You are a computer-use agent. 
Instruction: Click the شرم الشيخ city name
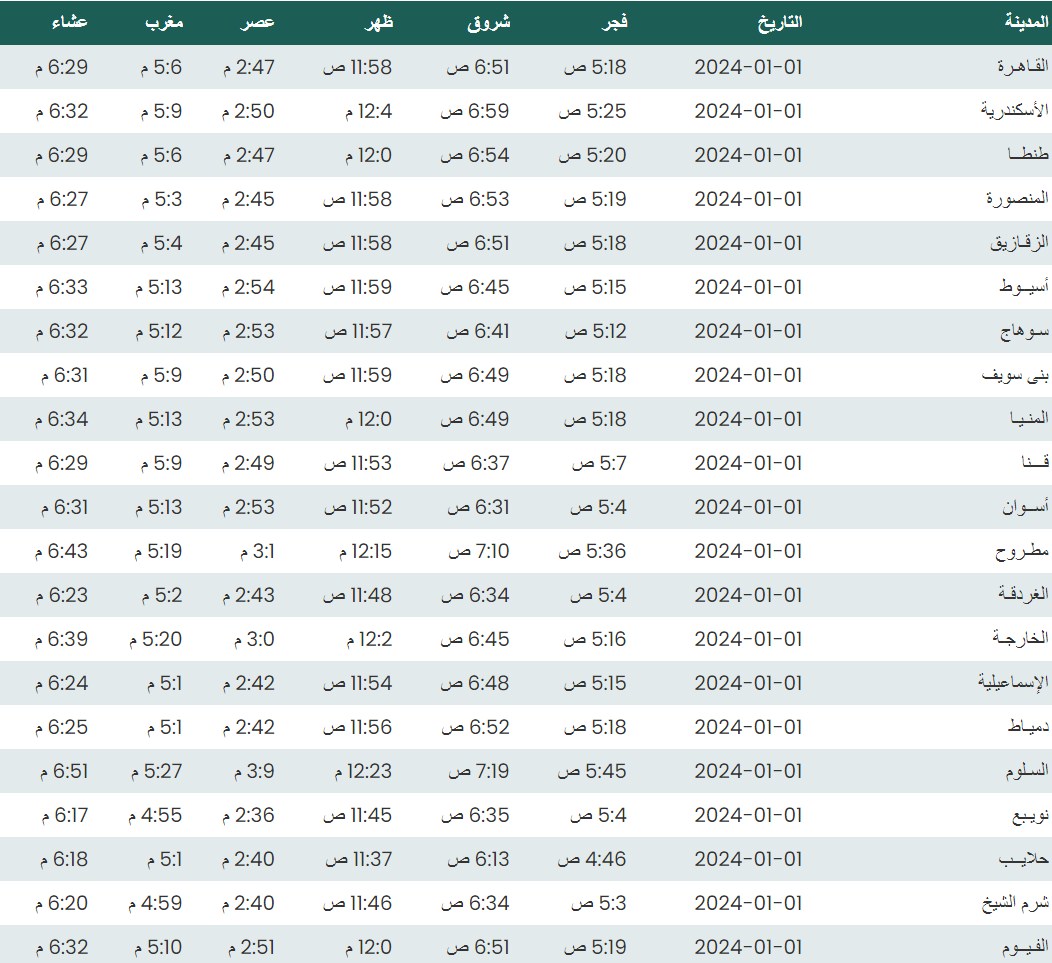click(x=1016, y=903)
